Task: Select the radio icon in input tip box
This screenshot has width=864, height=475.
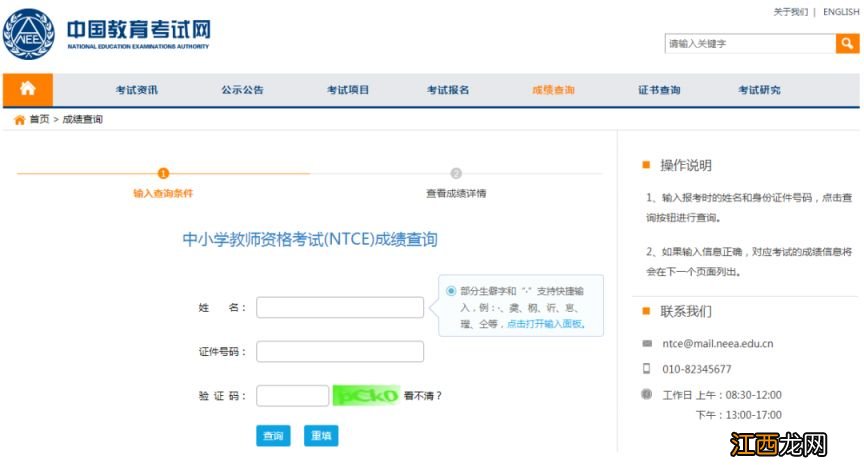Action: (x=451, y=291)
